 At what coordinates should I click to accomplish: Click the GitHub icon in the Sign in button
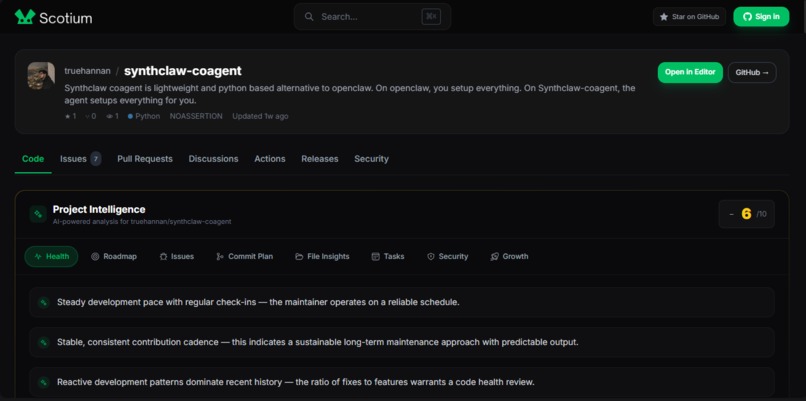[x=747, y=16]
